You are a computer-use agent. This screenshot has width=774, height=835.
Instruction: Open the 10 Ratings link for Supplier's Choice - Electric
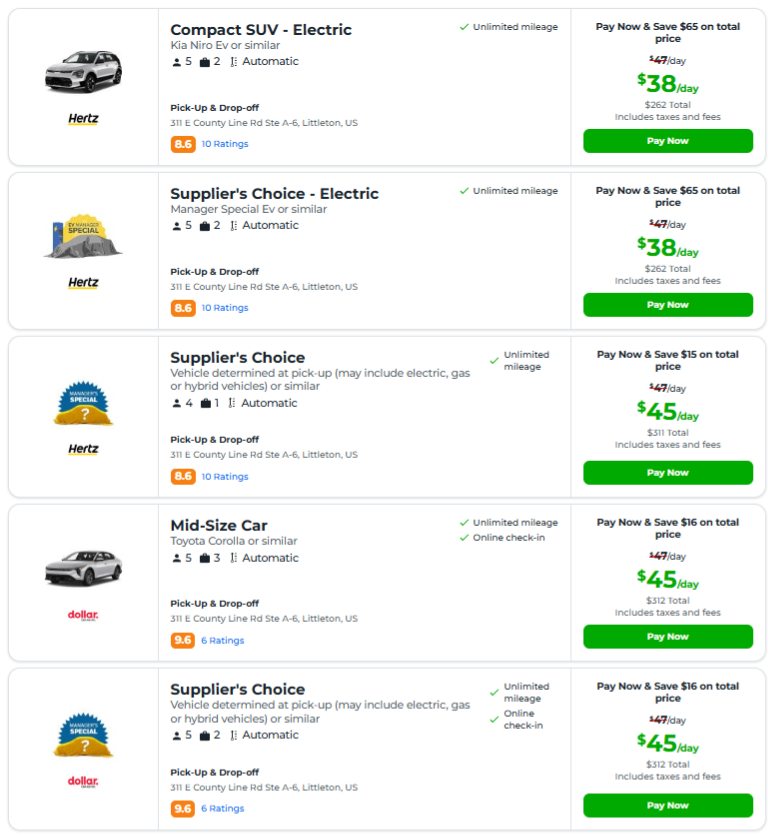225,307
